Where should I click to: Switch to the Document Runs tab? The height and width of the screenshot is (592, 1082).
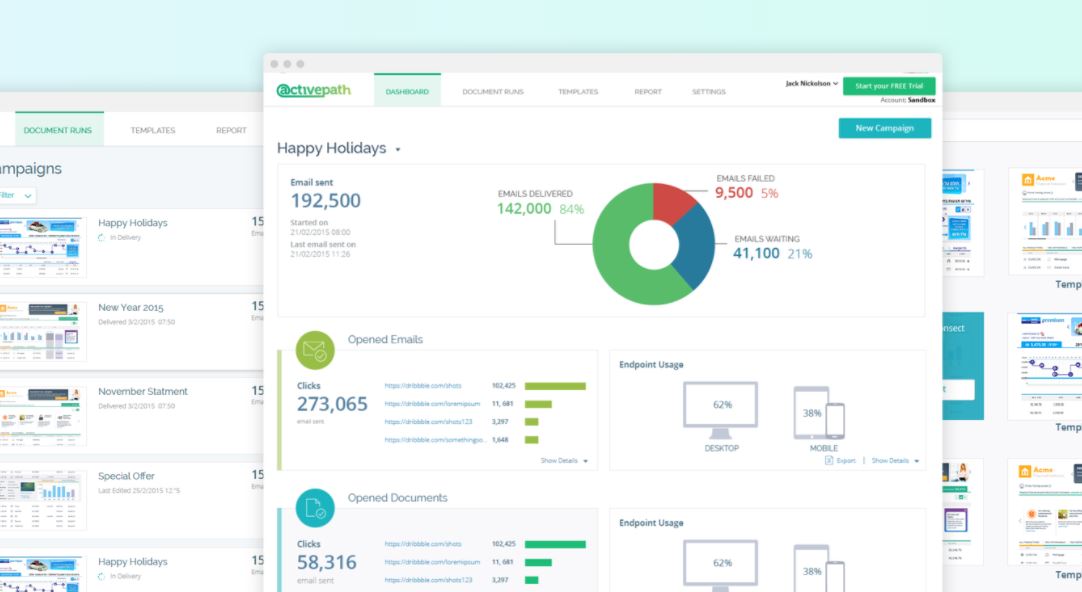point(493,92)
